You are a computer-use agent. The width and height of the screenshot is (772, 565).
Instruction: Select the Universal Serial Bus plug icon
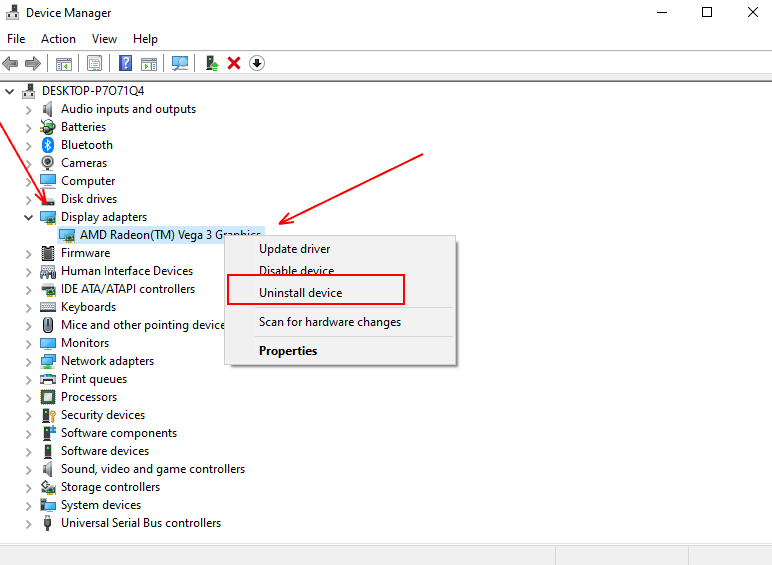pos(48,523)
